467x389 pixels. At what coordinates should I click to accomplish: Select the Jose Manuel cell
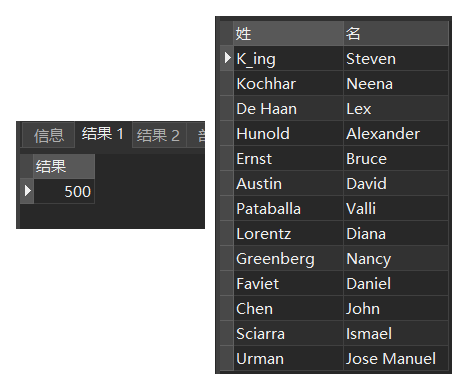pos(396,358)
